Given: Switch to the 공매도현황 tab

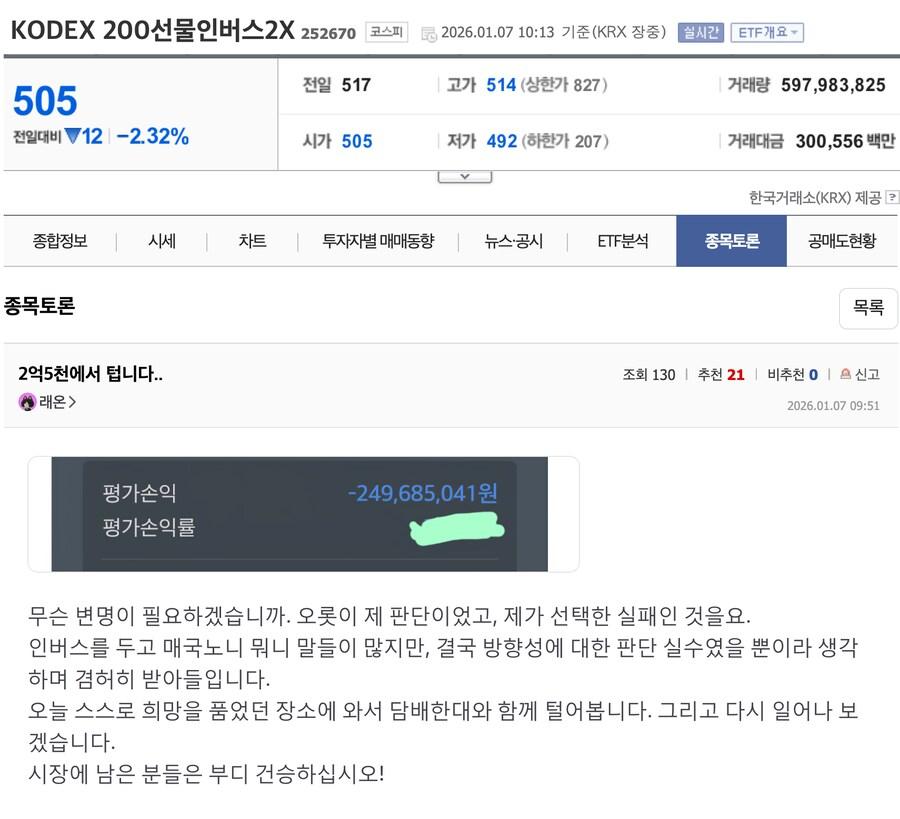Looking at the screenshot, I should [x=842, y=241].
